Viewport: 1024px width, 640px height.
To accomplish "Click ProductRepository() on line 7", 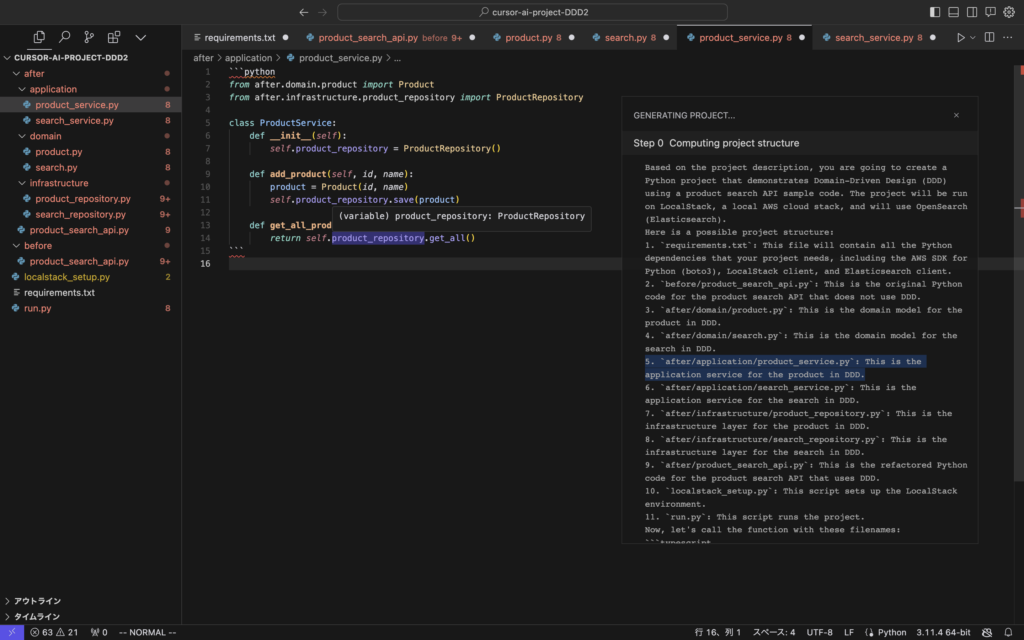I will (452, 148).
